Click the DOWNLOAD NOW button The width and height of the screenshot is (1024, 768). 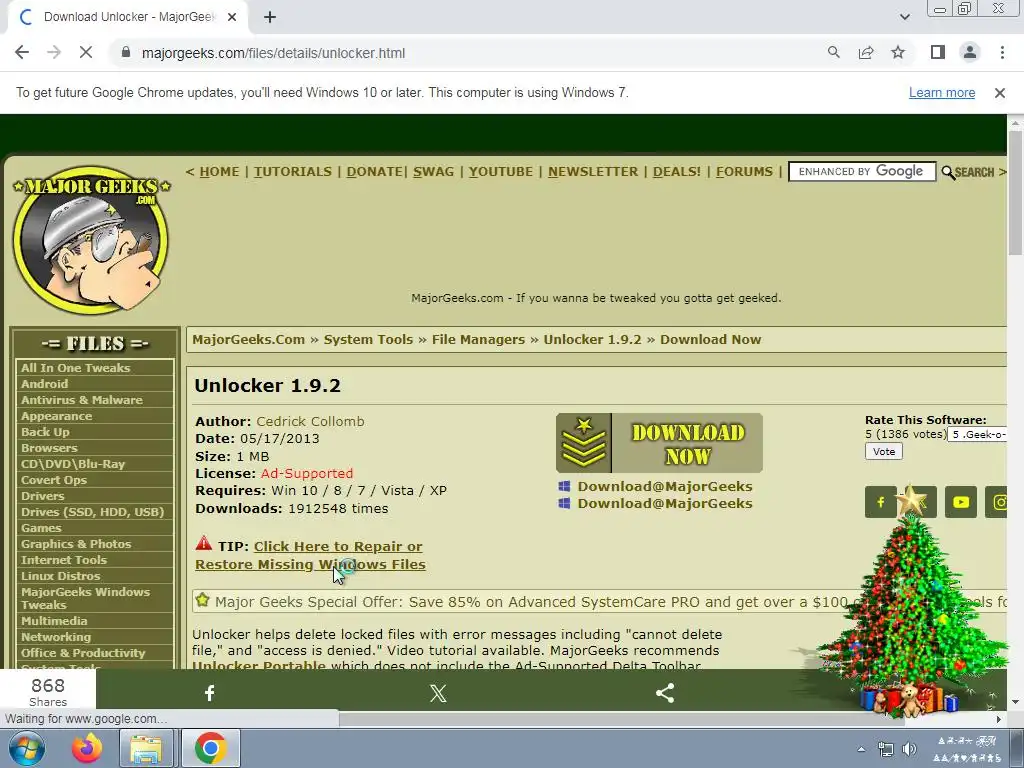[659, 443]
